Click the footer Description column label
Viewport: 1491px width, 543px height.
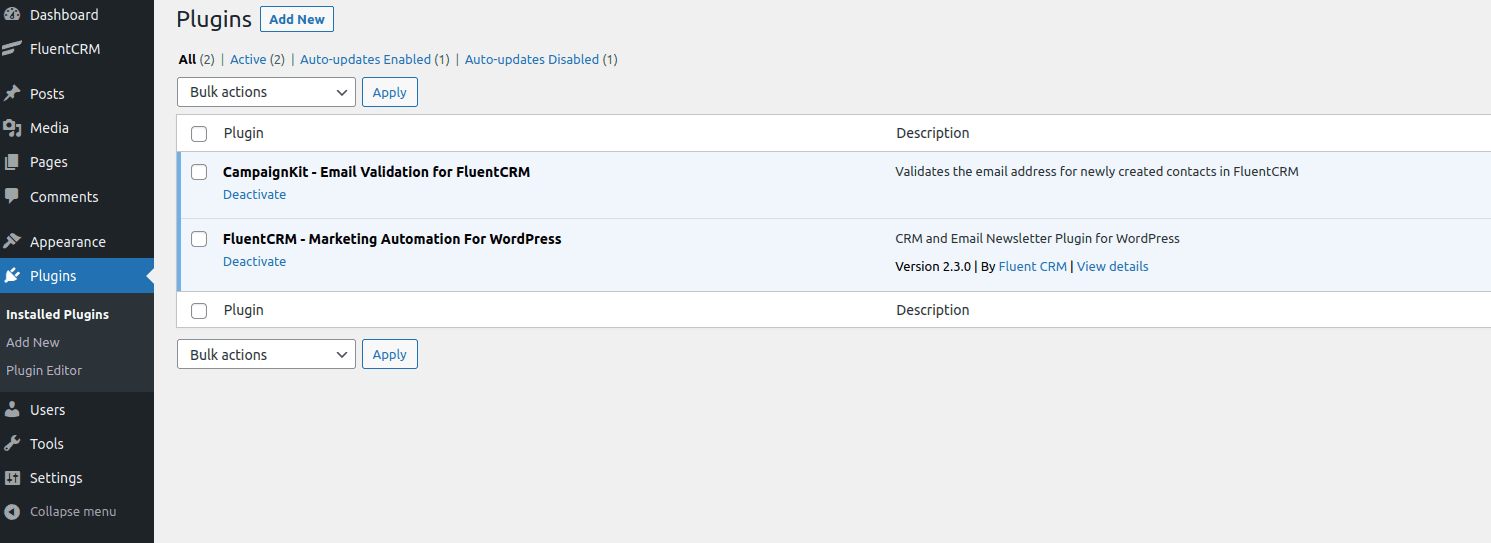tap(933, 310)
